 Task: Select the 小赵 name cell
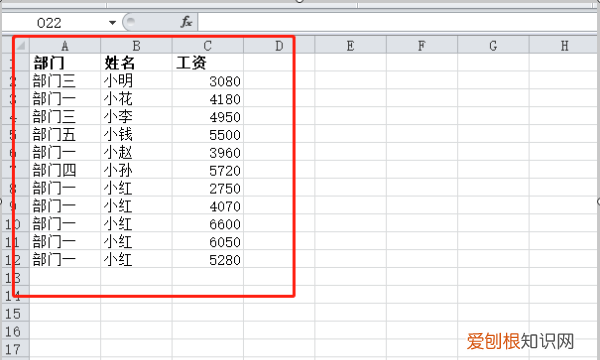[x=136, y=152]
